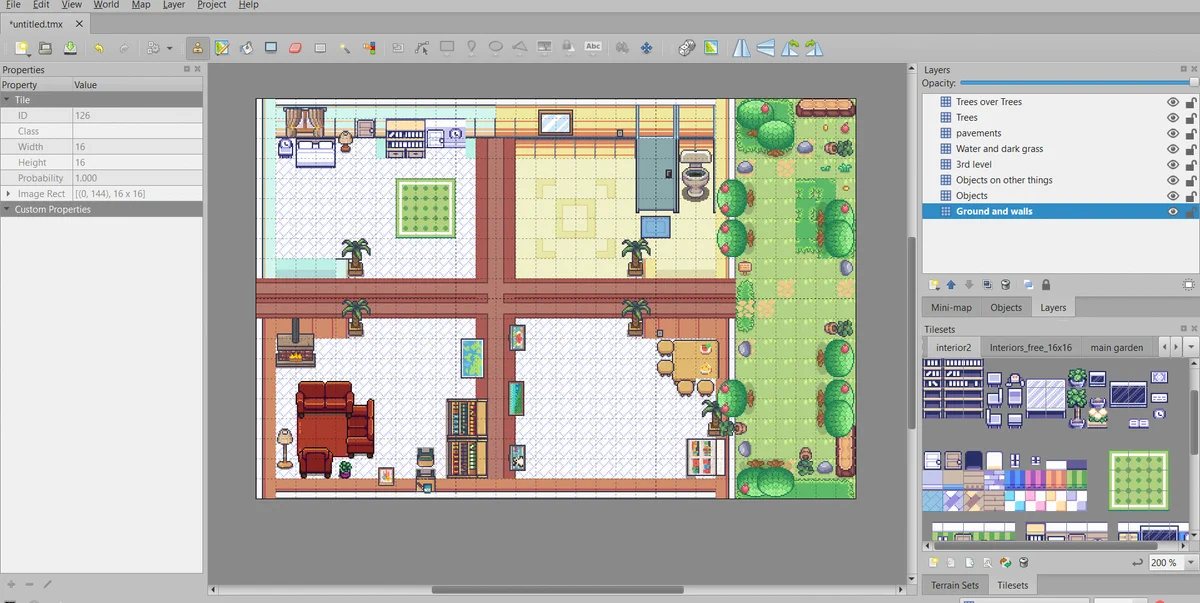Viewport: 1200px width, 603px height.
Task: Click the Save toolbar icon
Action: click(x=70, y=47)
